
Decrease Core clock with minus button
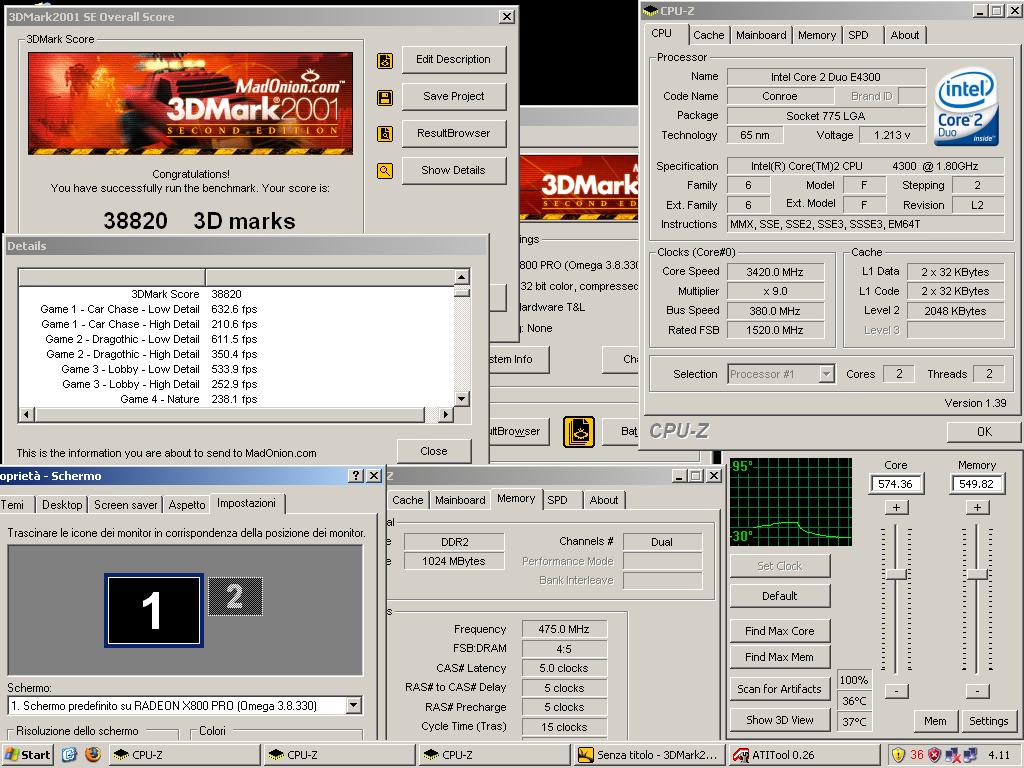896,691
